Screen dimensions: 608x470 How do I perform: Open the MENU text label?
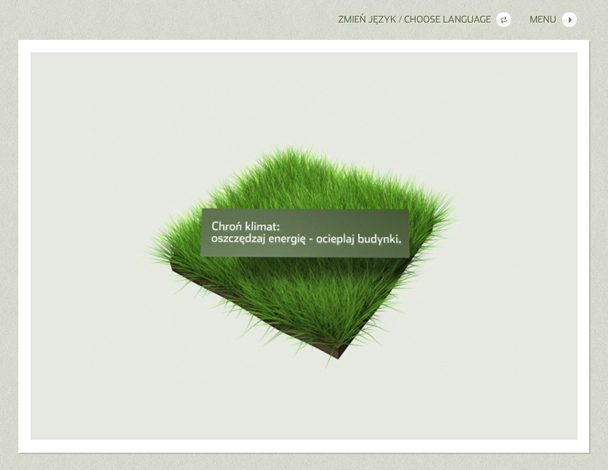pyautogui.click(x=542, y=19)
